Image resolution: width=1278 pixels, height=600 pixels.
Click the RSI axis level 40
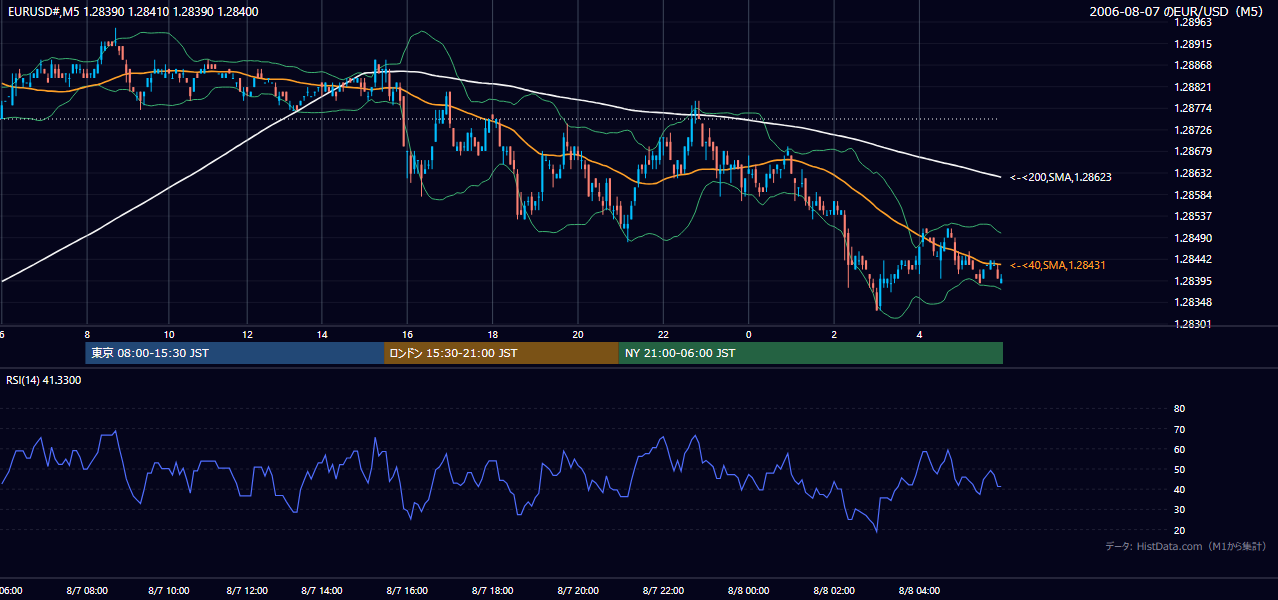pos(1179,489)
